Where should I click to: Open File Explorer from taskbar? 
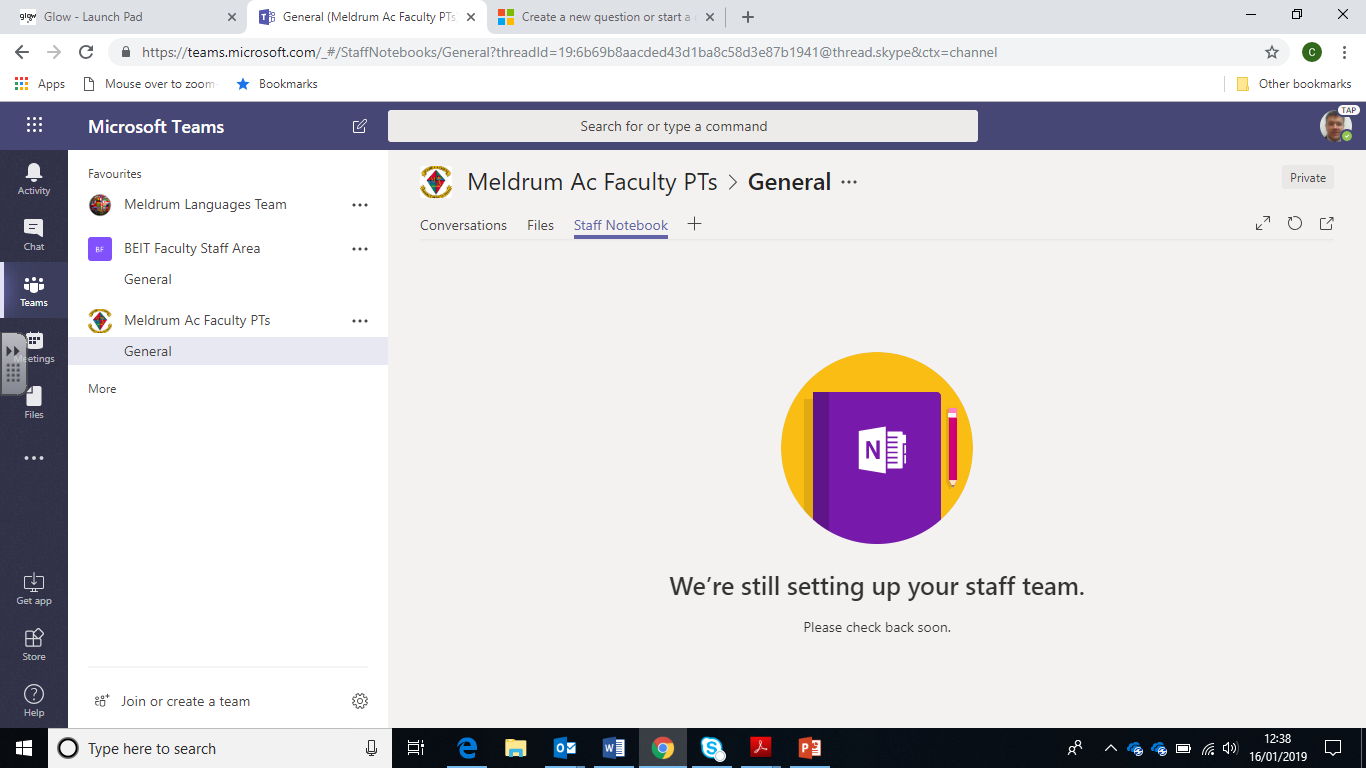[x=516, y=748]
